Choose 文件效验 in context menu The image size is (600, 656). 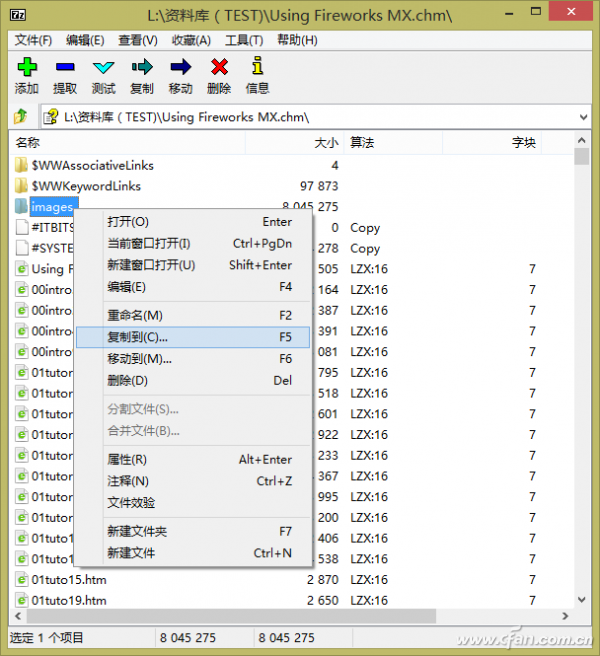click(x=193, y=503)
